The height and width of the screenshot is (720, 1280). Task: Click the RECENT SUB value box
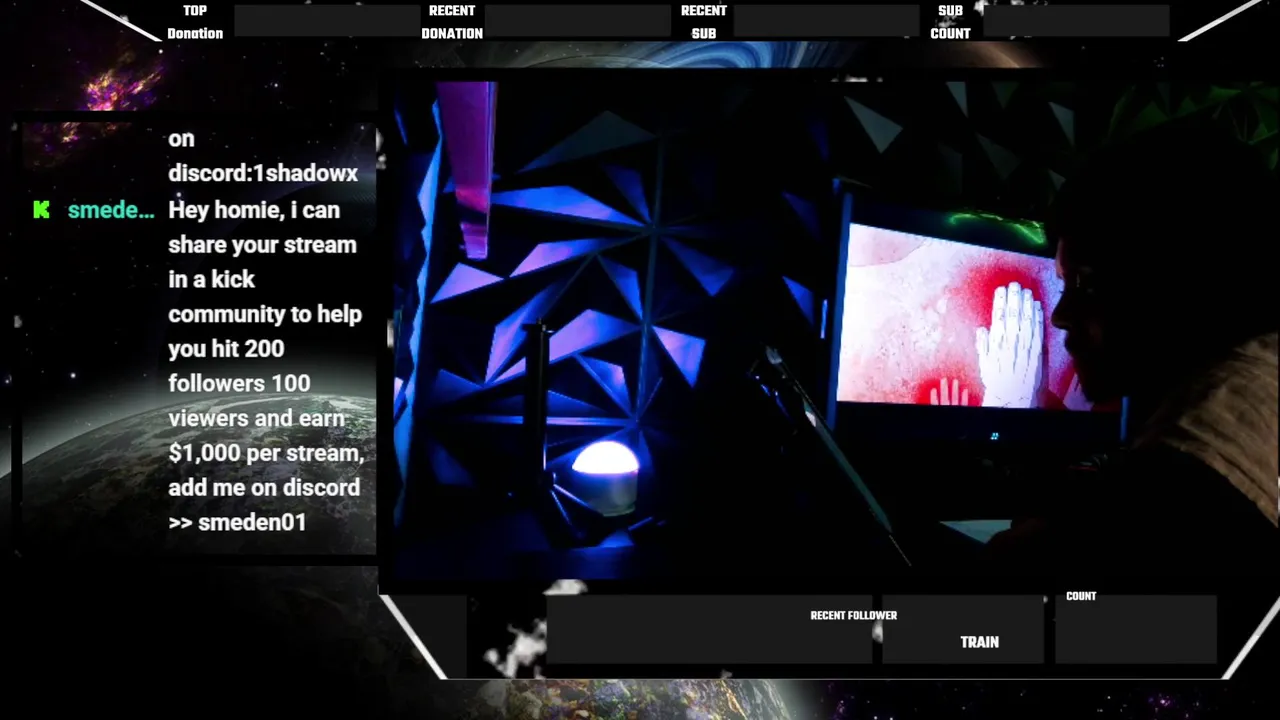[826, 21]
